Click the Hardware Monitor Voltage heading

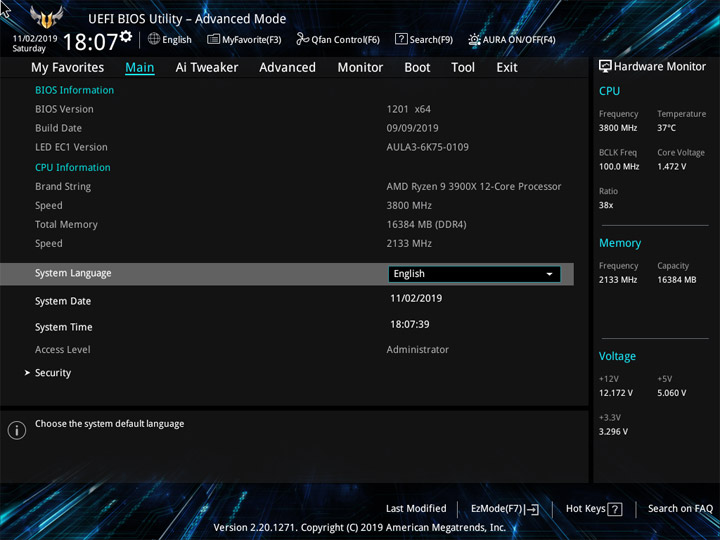(617, 356)
